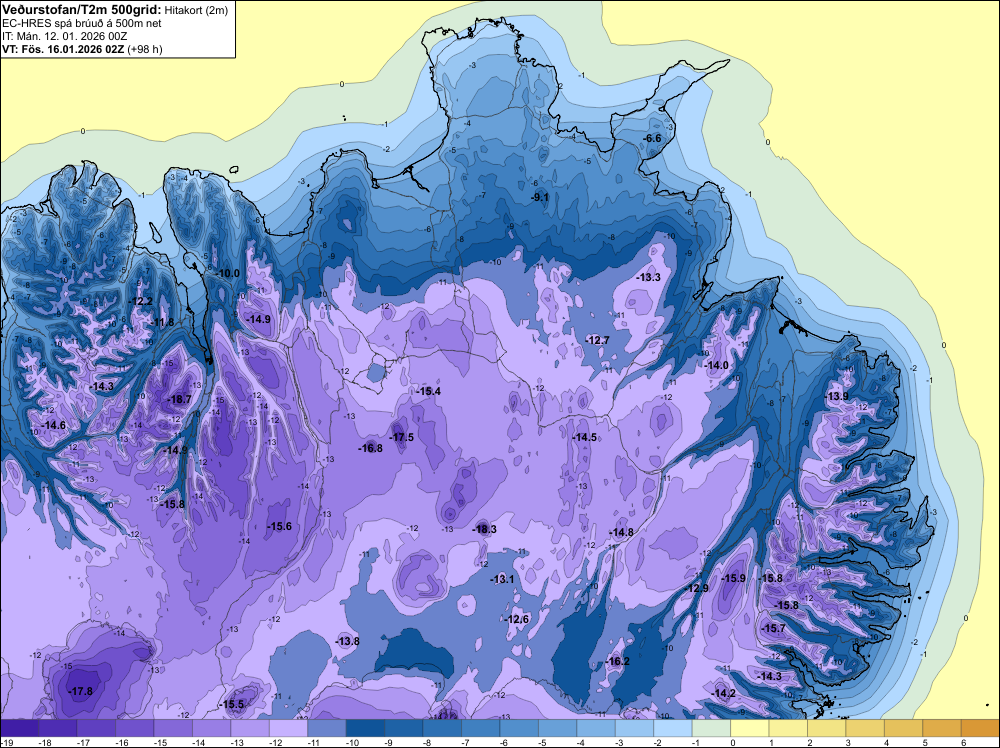Image resolution: width=1000 pixels, height=748 pixels.
Task: Click the -14.6 temperature label
Action: click(x=54, y=425)
